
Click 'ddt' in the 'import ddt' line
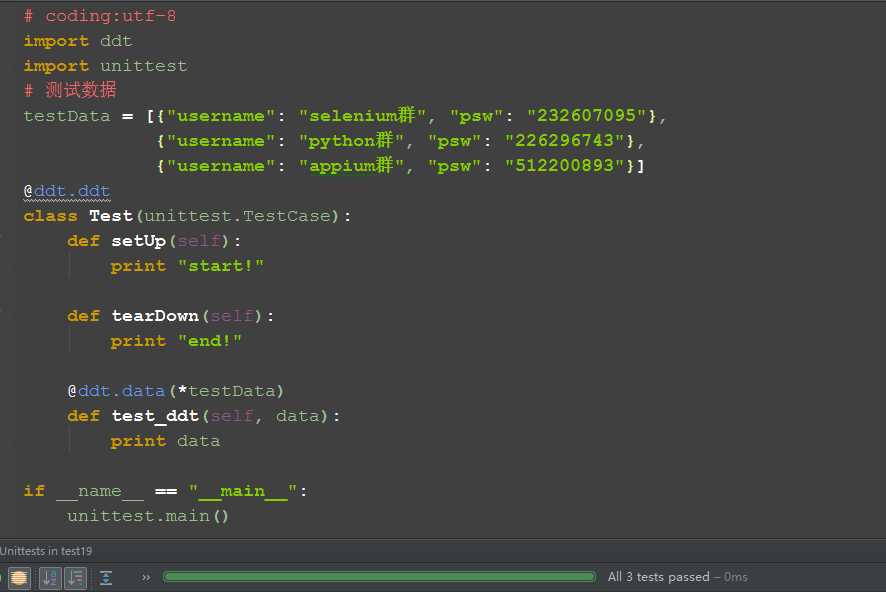point(116,41)
